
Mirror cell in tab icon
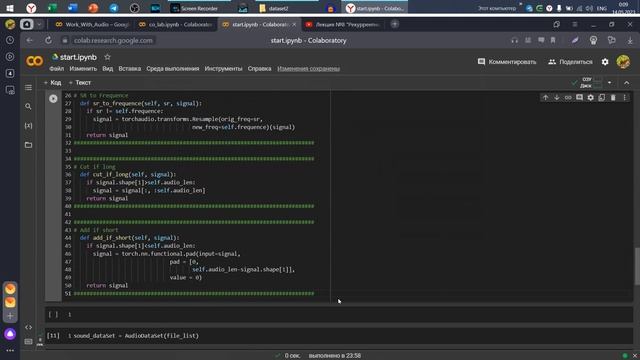click(x=602, y=98)
